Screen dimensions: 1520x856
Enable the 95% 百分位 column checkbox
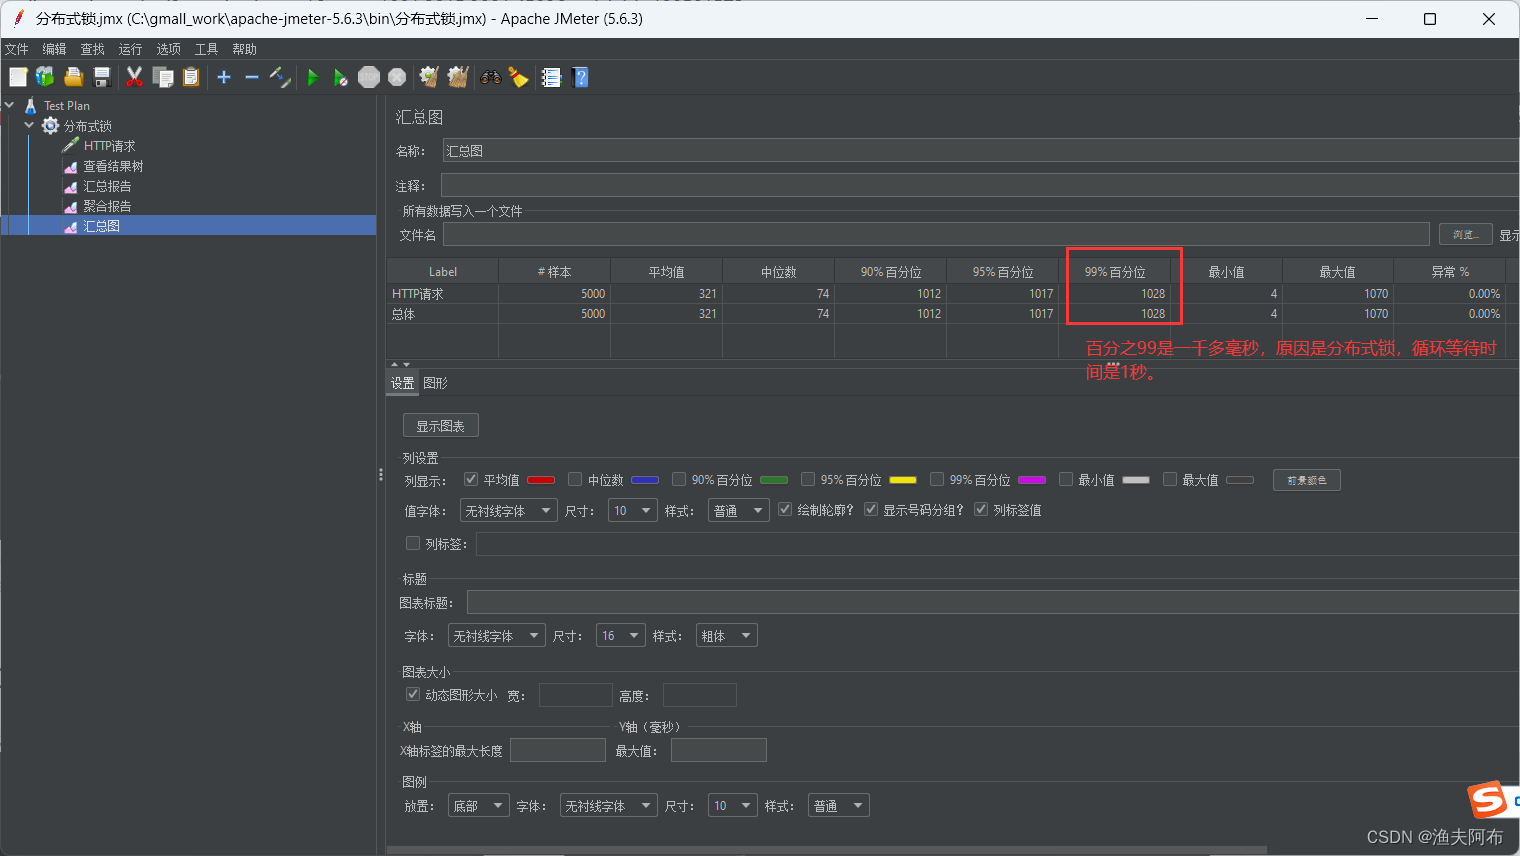[x=808, y=480]
